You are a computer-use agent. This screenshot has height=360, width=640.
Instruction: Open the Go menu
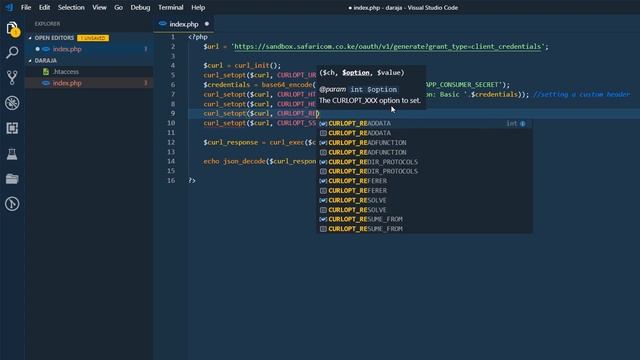click(x=118, y=7)
